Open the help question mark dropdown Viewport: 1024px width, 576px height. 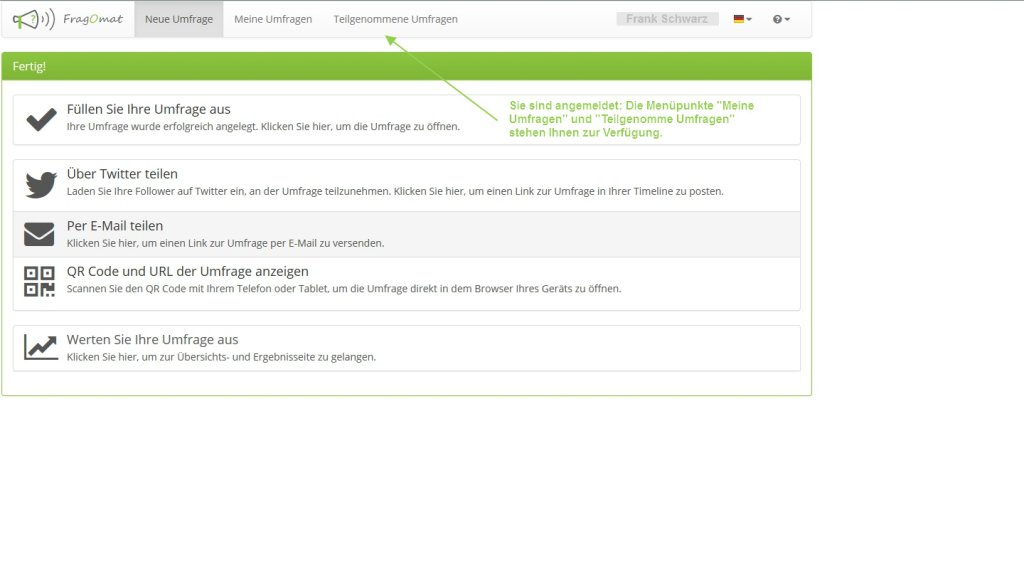[781, 19]
